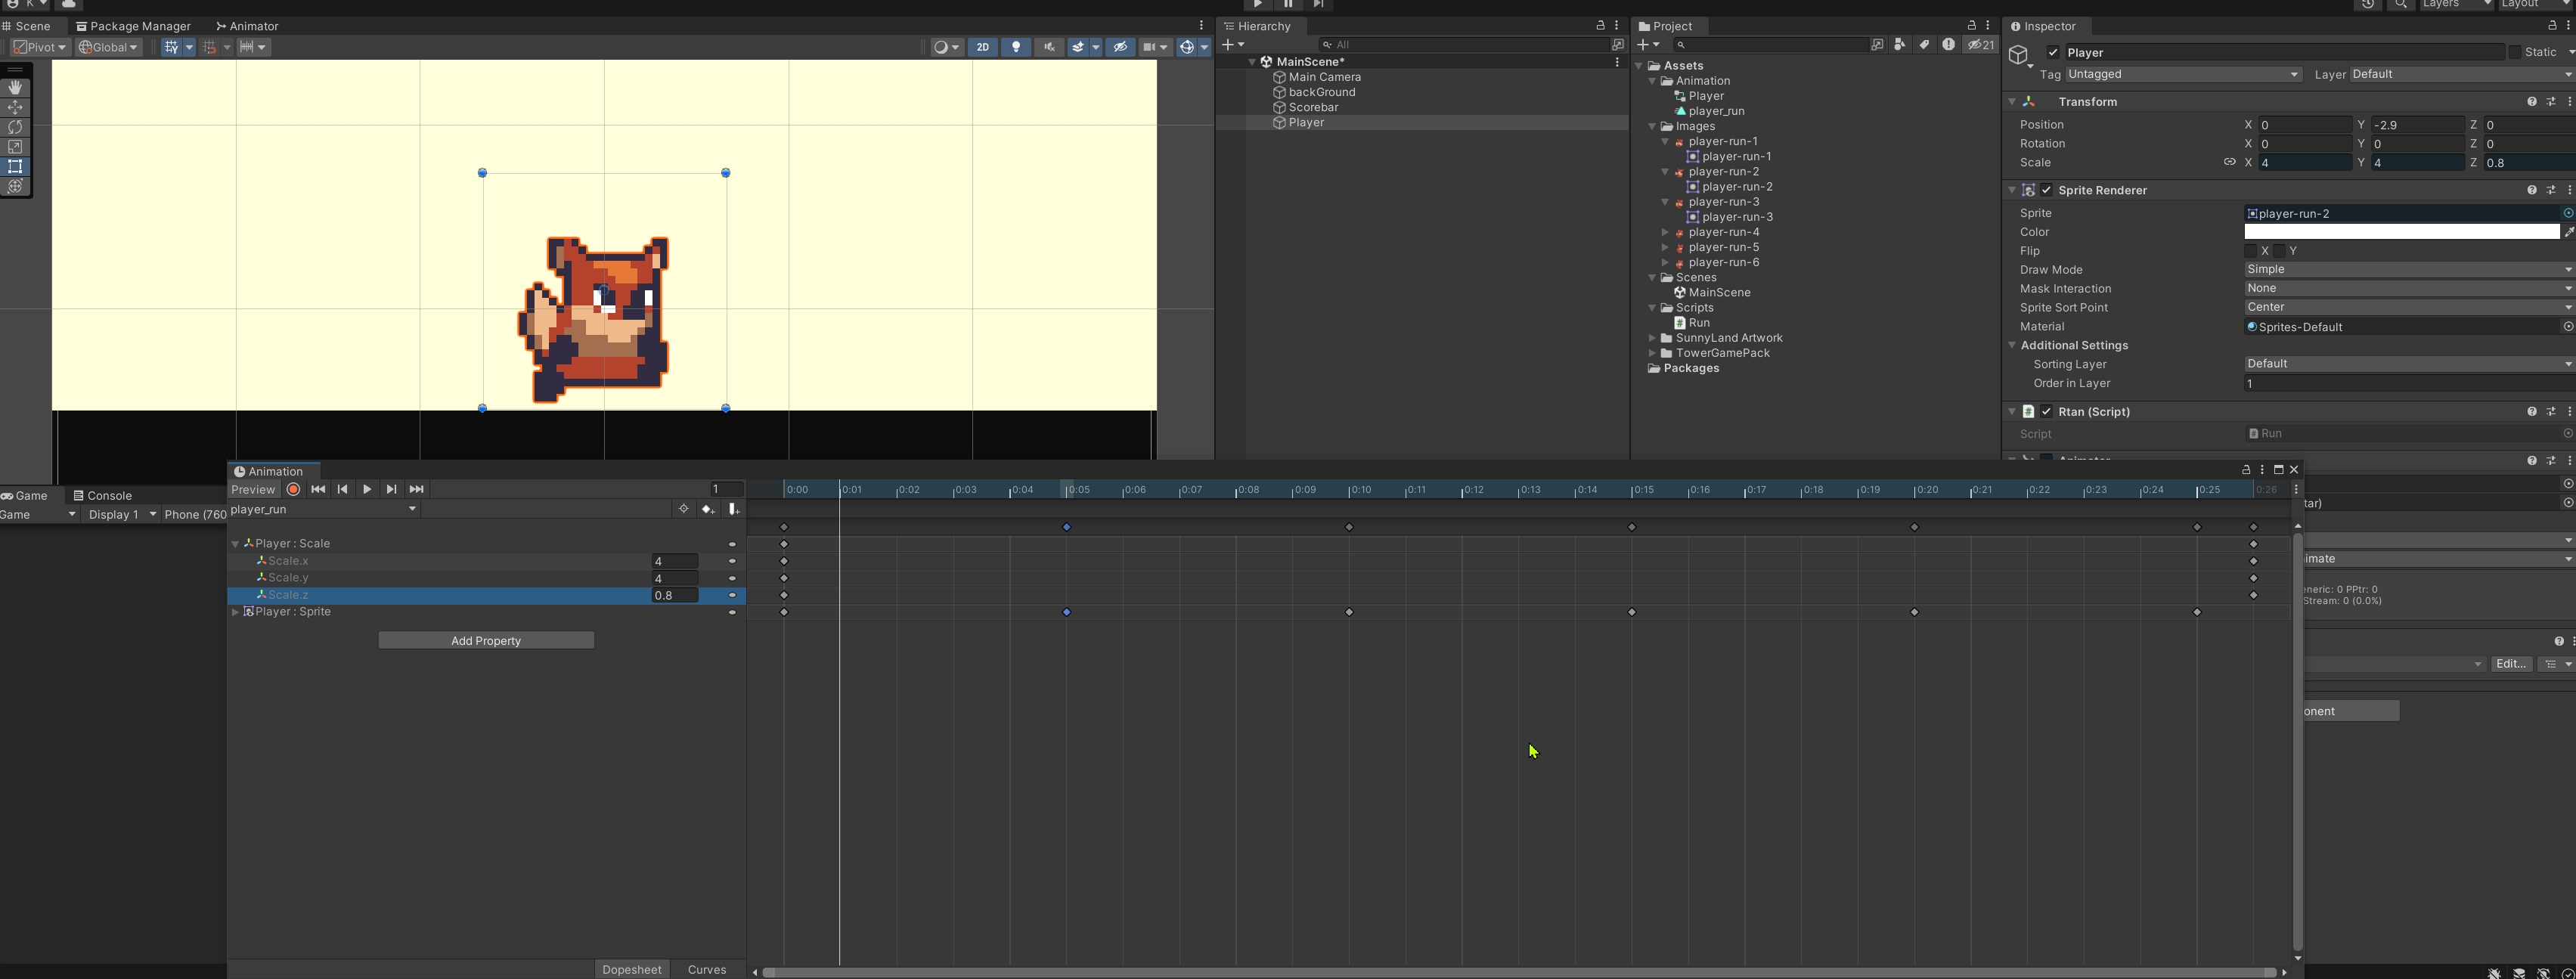This screenshot has width=2576, height=979.
Task: Open the Gizmos toggle icon
Action: (x=1187, y=47)
